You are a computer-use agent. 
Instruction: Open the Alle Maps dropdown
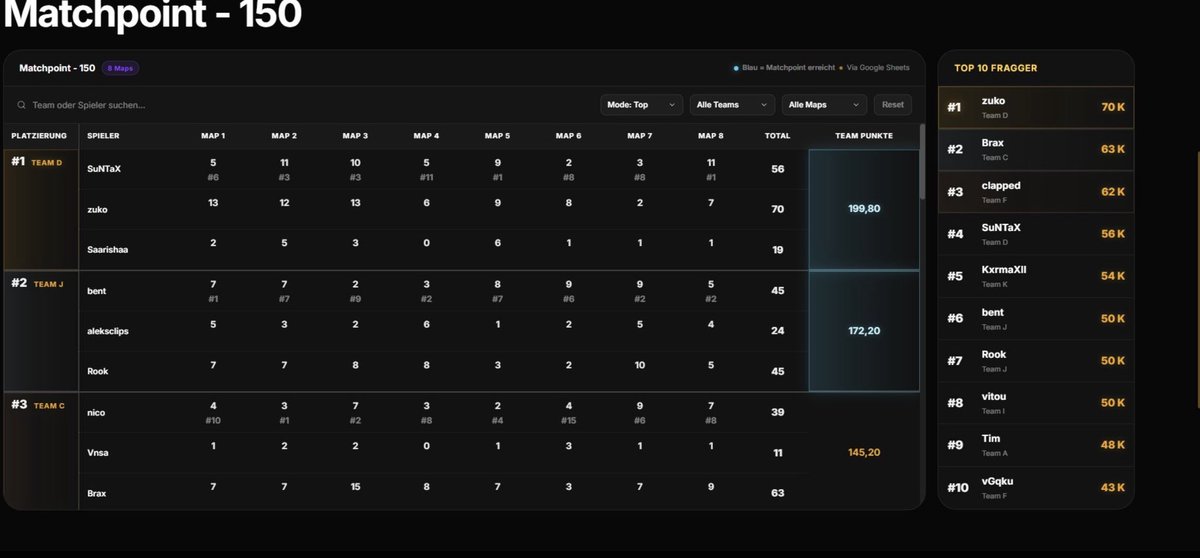(x=825, y=105)
